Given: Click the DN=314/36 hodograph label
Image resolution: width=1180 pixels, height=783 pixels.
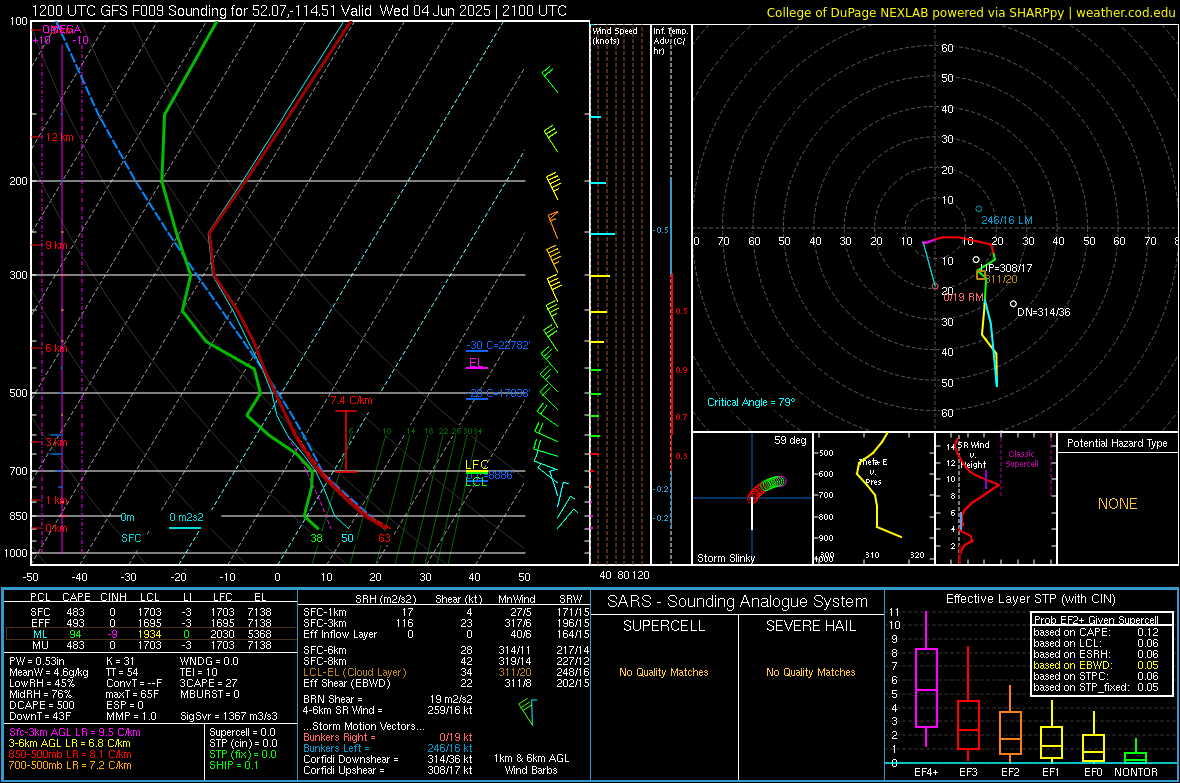Looking at the screenshot, I should (1043, 312).
